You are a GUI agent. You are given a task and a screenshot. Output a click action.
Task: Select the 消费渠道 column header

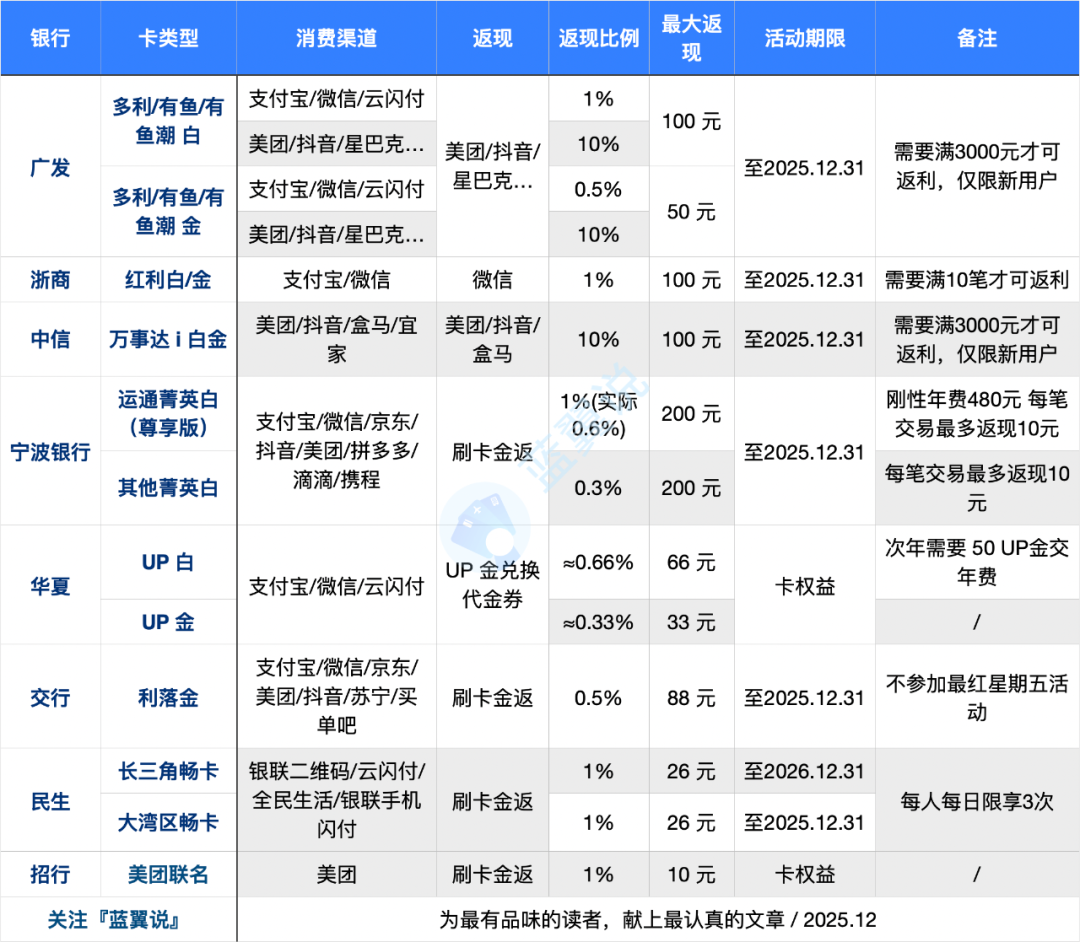coord(336,37)
